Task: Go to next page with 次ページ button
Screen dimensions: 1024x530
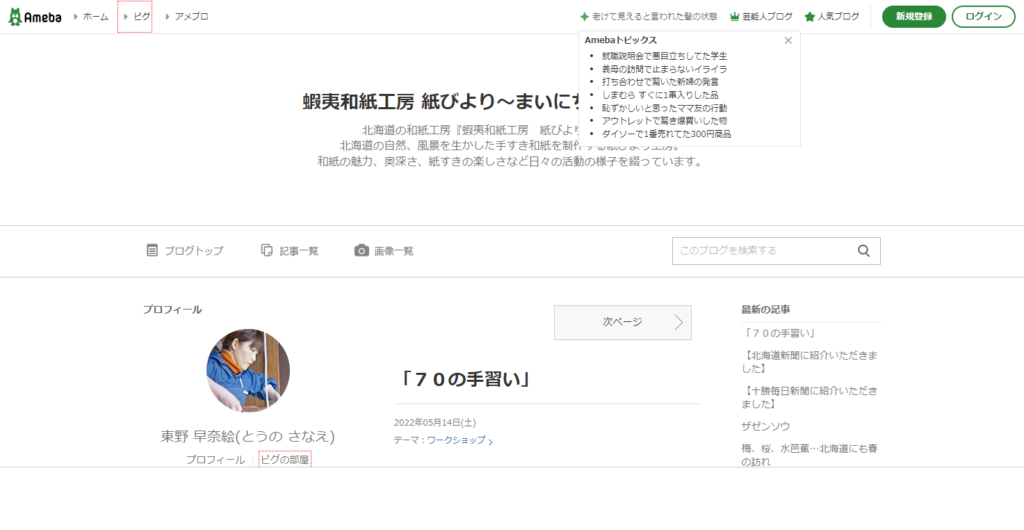Action: point(622,322)
